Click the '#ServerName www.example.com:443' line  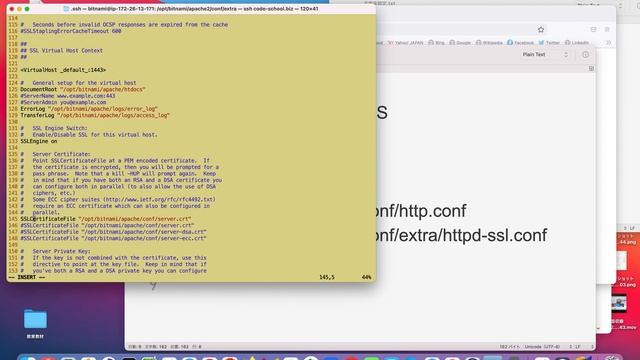[x=68, y=96]
